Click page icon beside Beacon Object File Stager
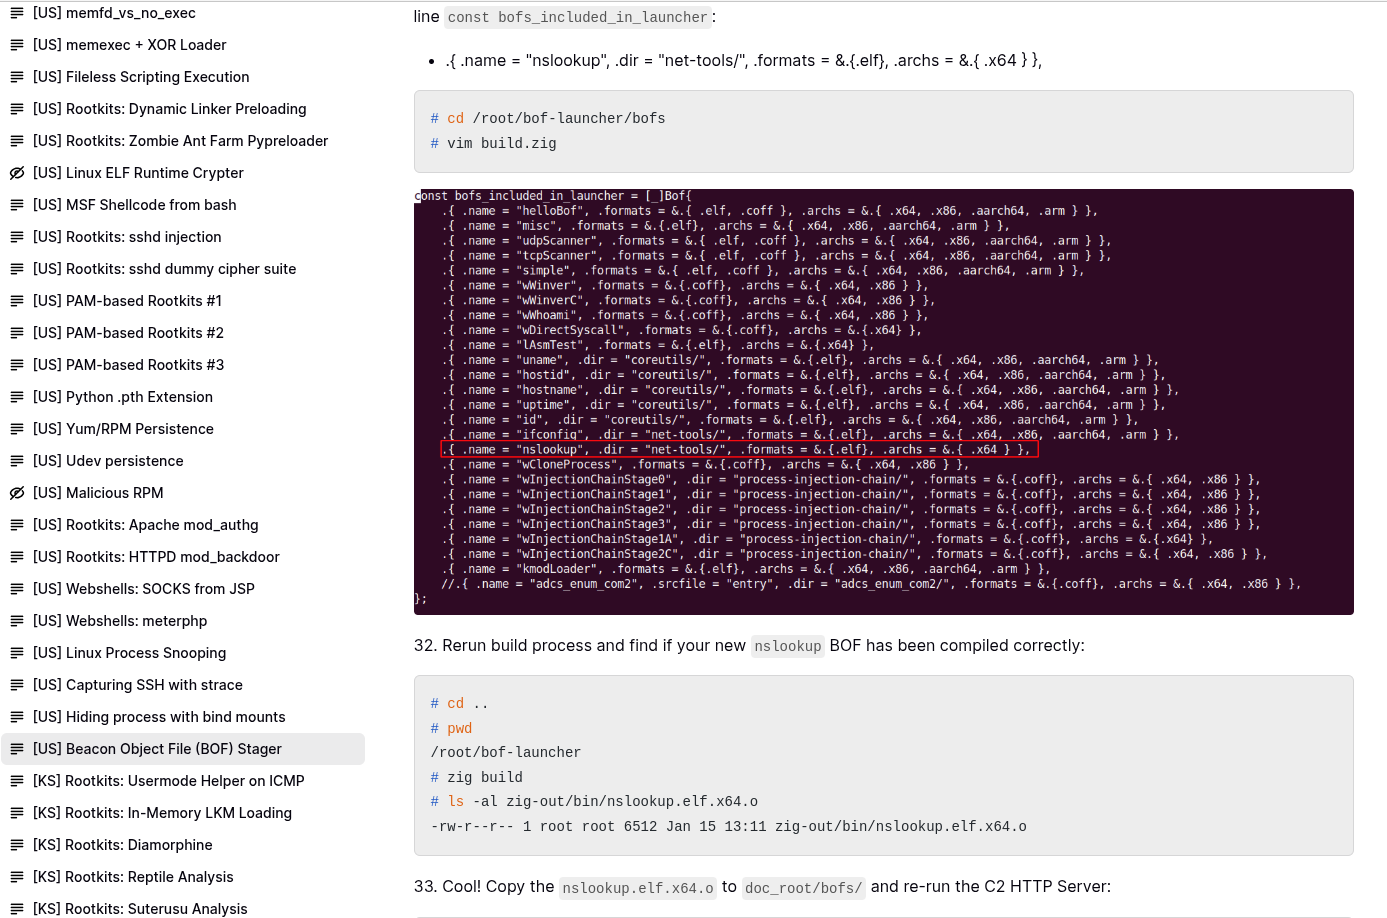The image size is (1387, 918). pos(17,749)
